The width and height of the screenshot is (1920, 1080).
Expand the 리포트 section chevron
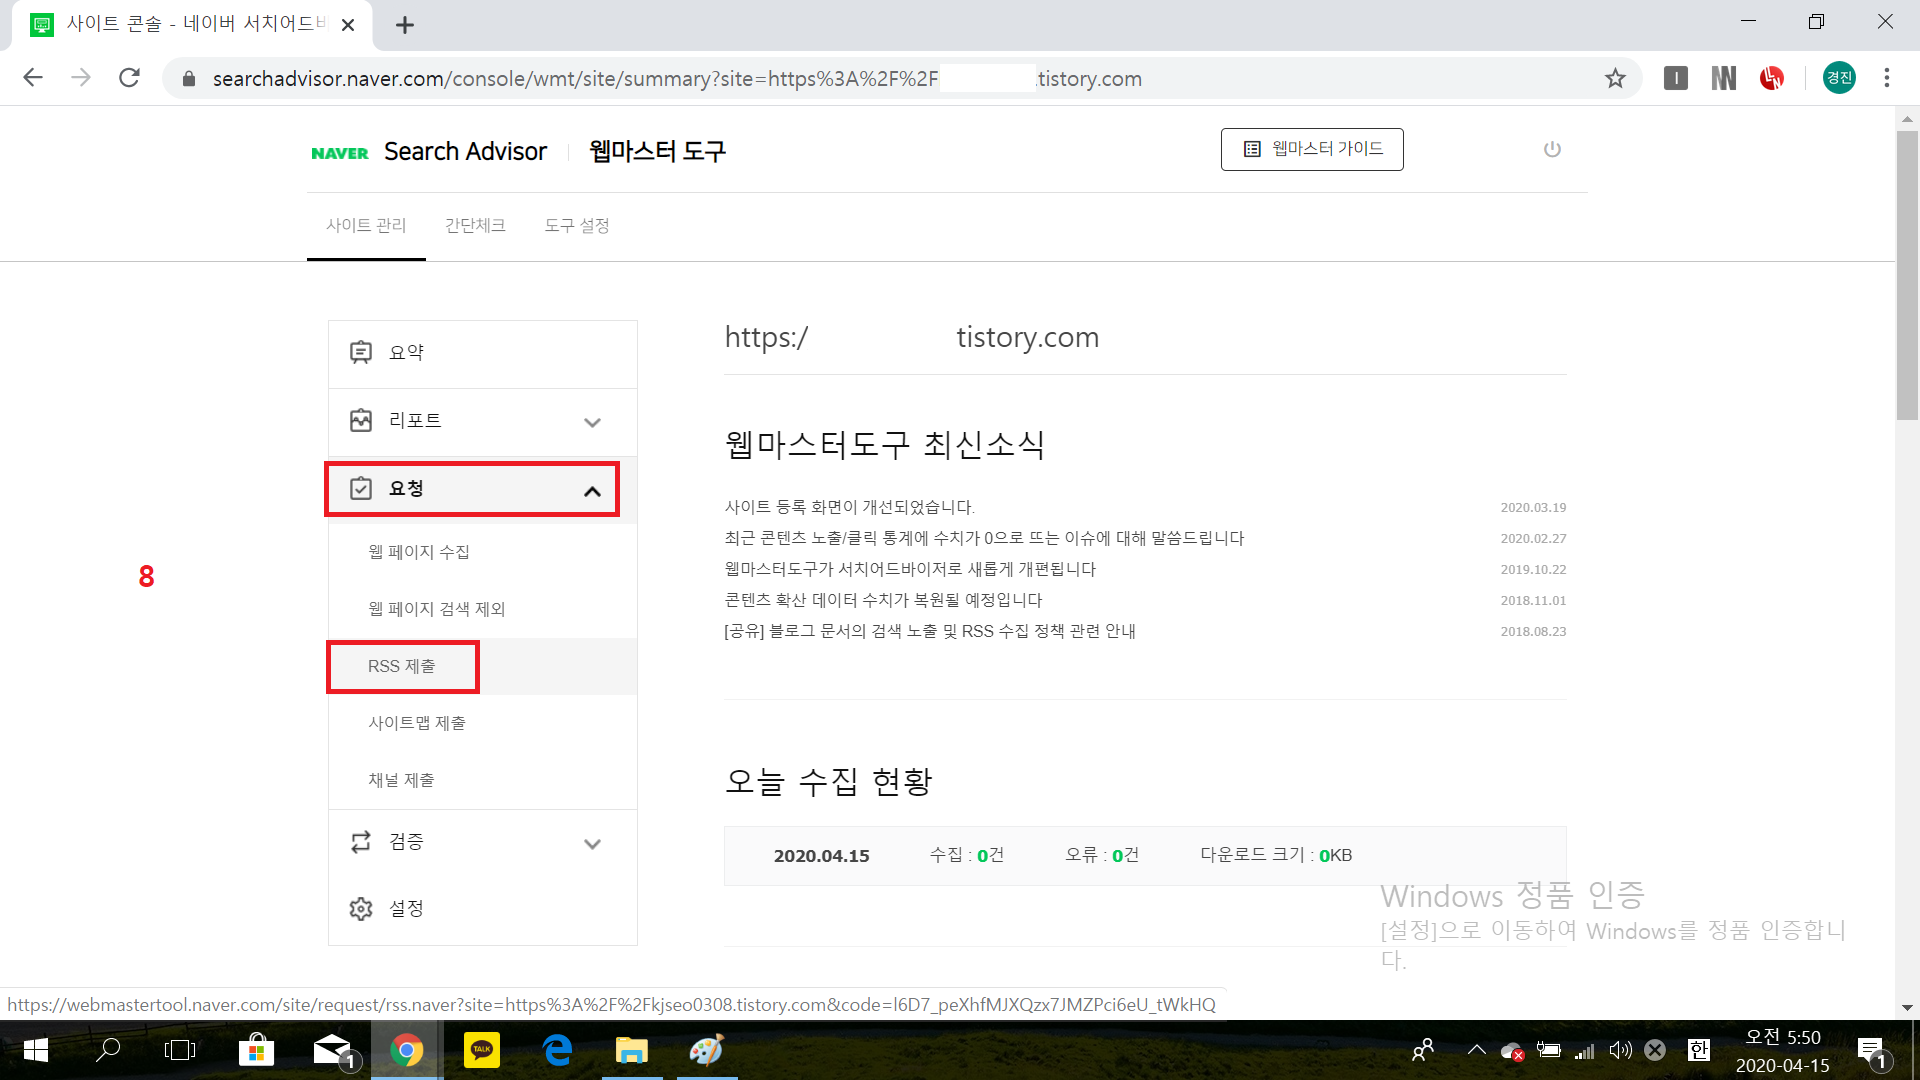click(592, 422)
